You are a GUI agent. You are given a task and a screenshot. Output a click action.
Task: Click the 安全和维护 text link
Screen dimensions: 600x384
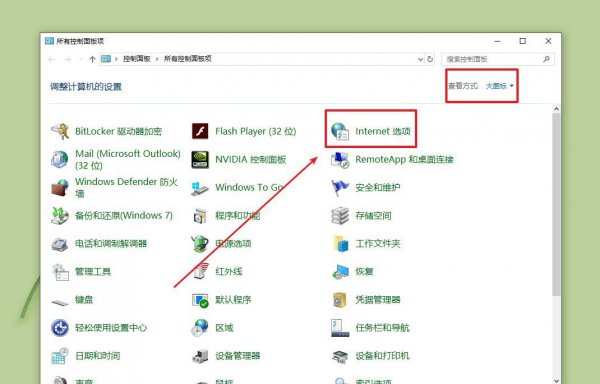pos(378,187)
